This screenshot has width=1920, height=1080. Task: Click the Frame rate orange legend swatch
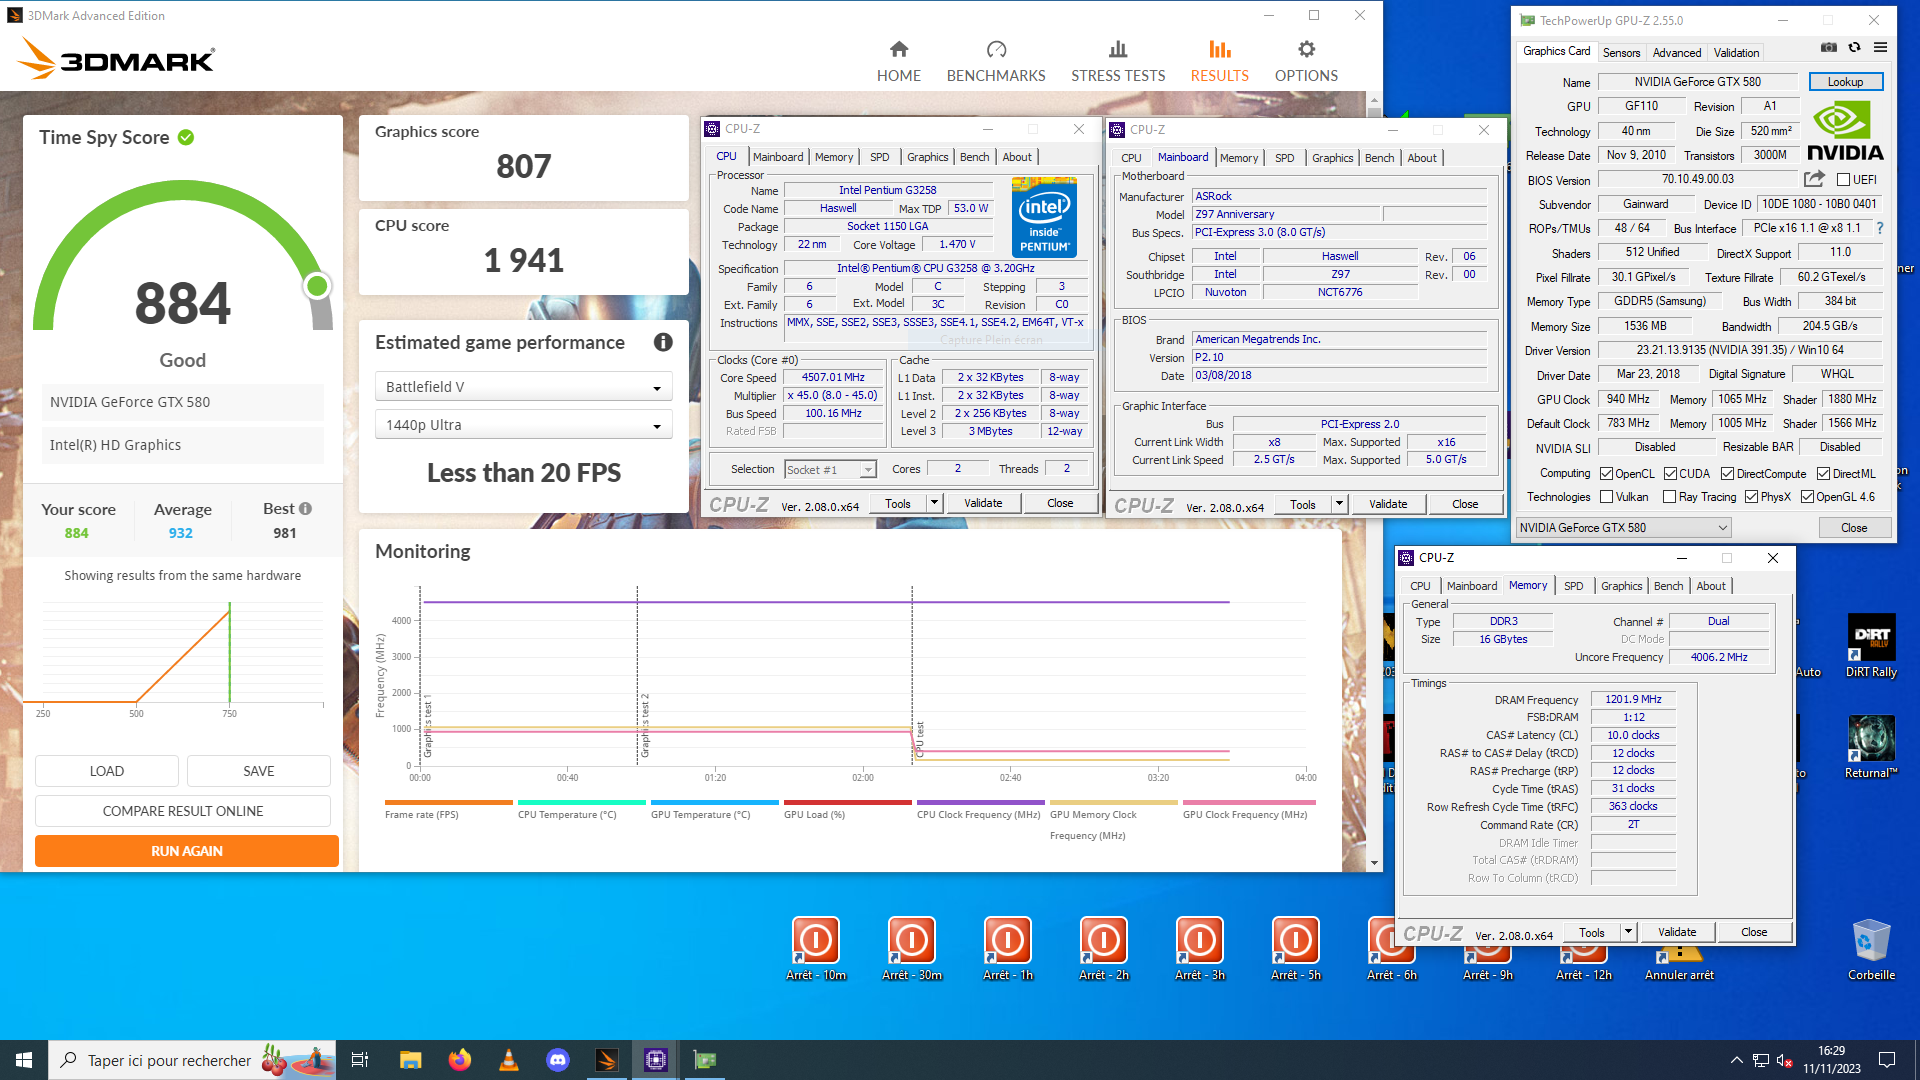click(449, 802)
